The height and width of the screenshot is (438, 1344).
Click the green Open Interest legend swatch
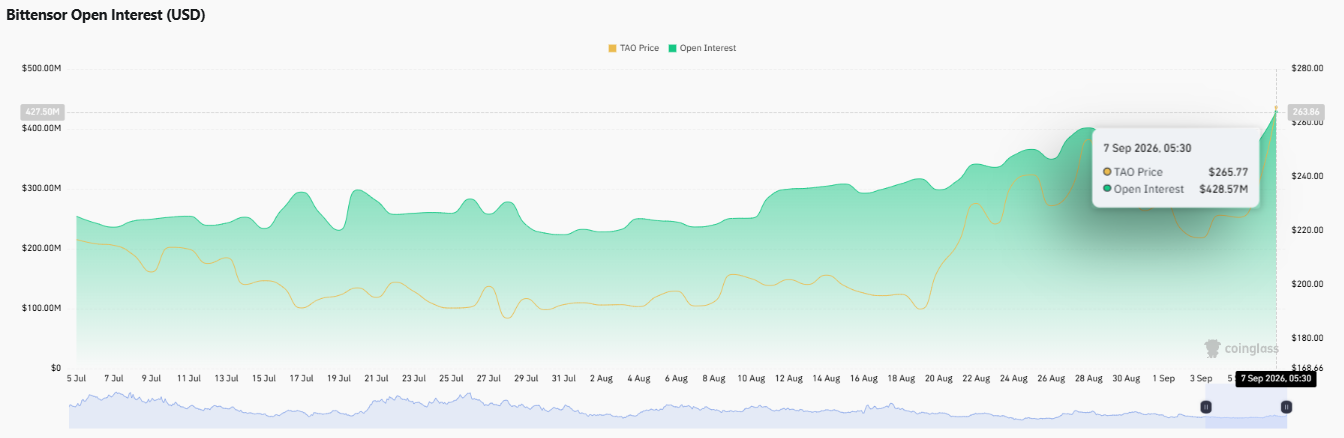(673, 48)
